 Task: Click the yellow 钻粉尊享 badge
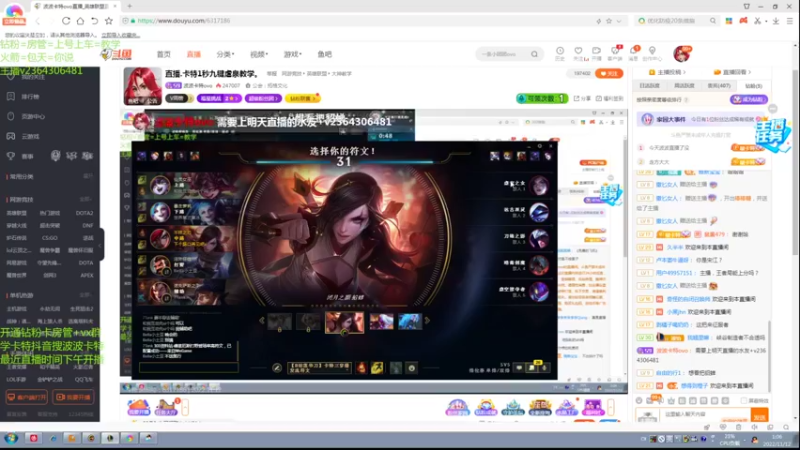click(x=303, y=98)
